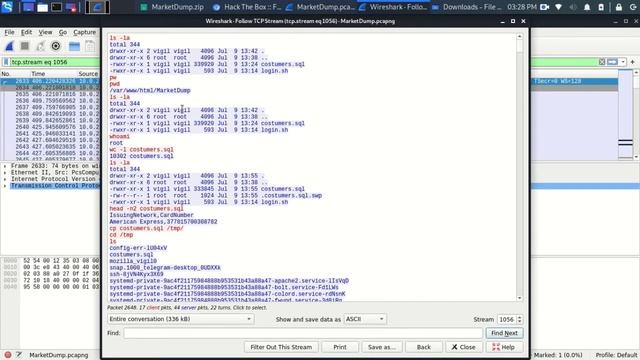The image size is (640, 360).
Task: Click the stream text scrollbar down arrow
Action: click(519, 298)
